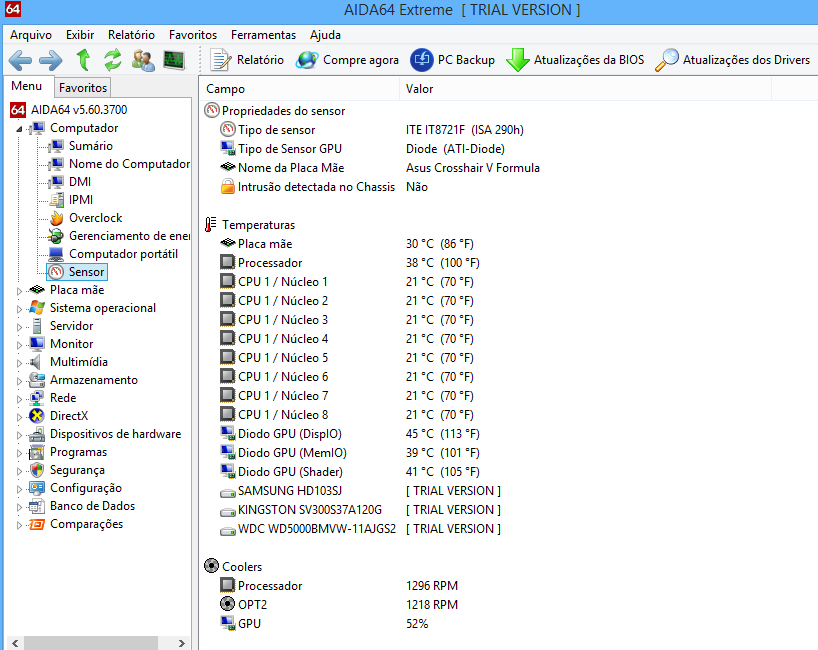Screen dimensions: 818x650
Task: Click the AIDA64 logo in title bar
Action: pyautogui.click(x=13, y=9)
